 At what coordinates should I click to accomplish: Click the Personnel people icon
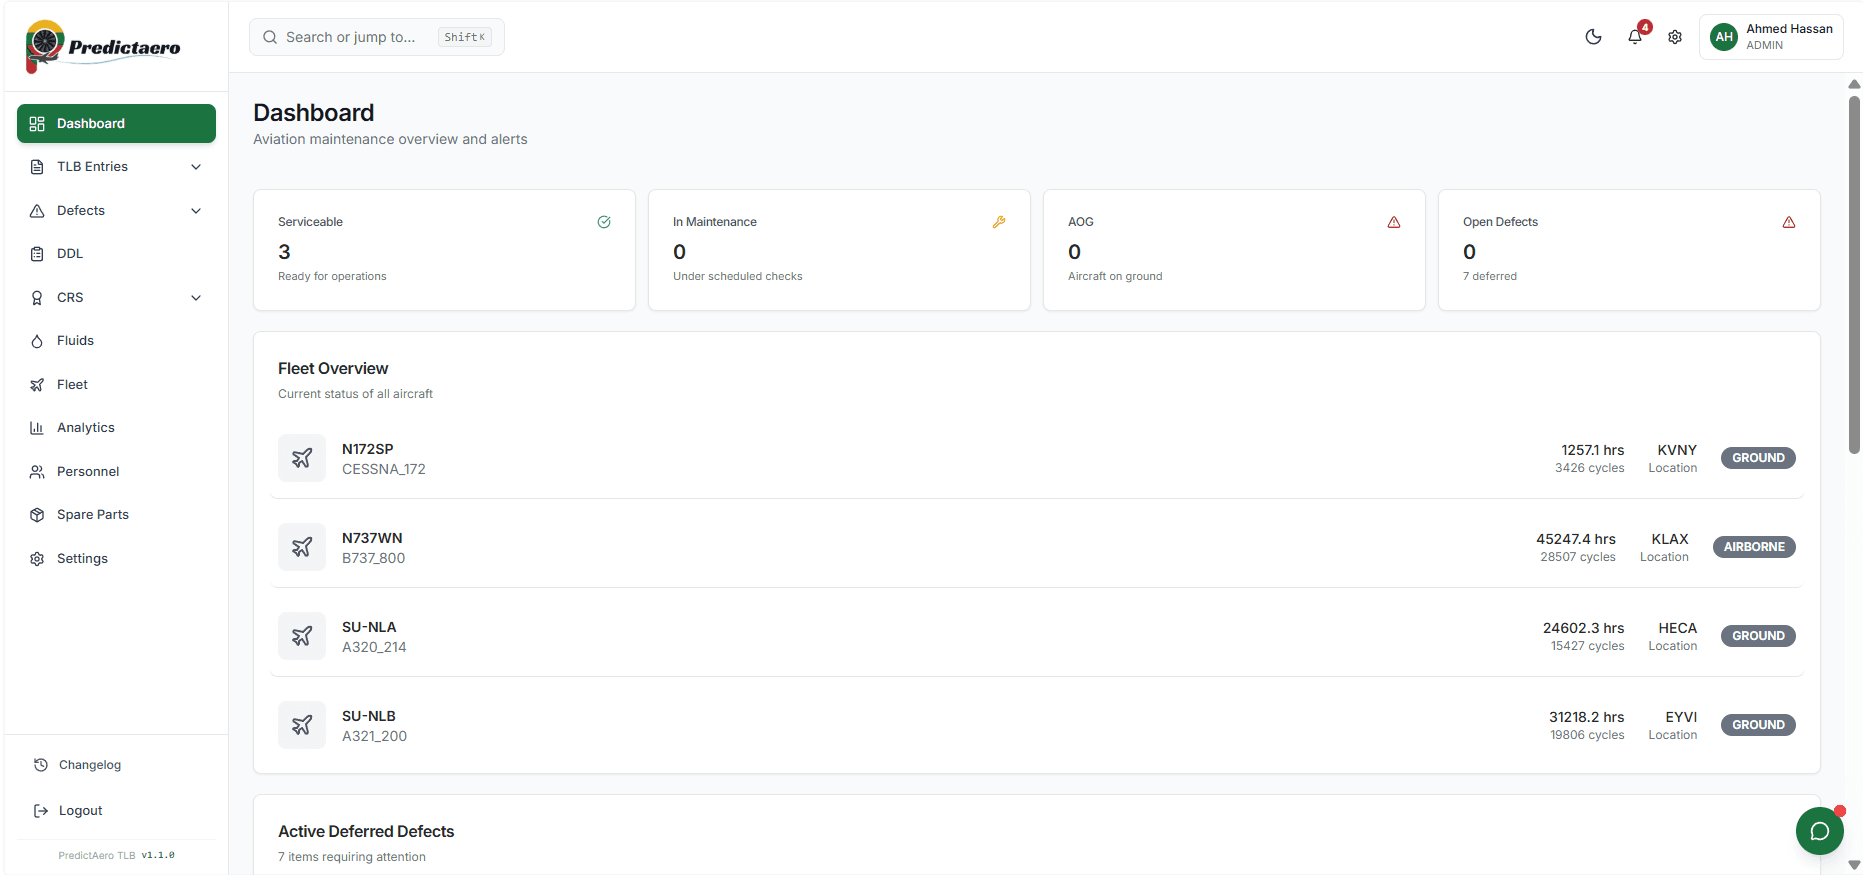pos(37,471)
